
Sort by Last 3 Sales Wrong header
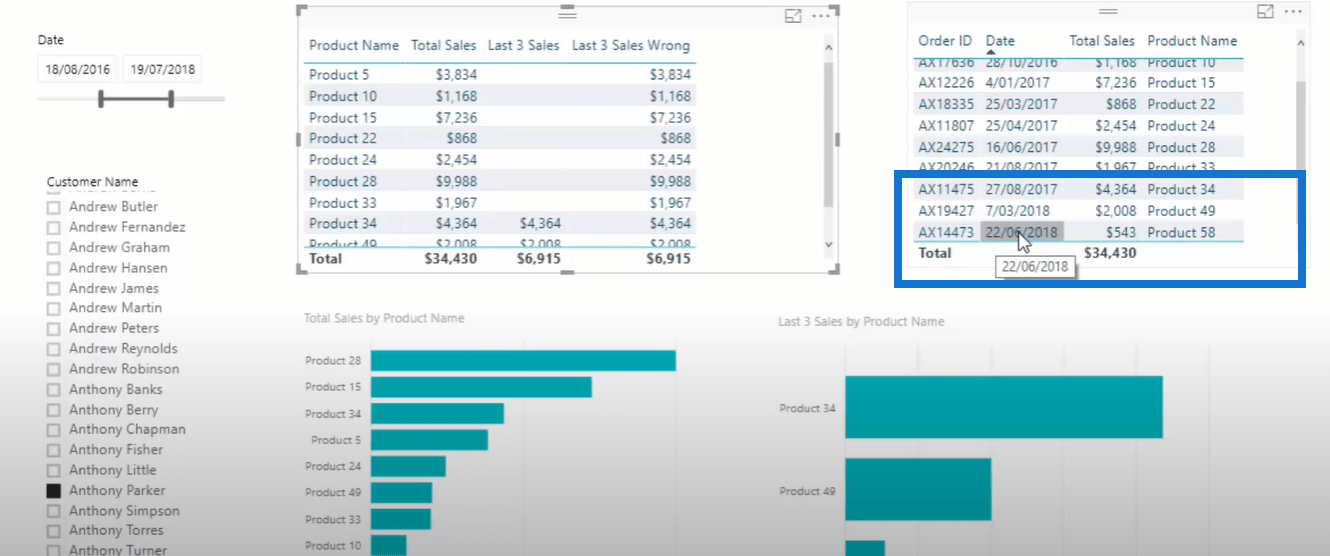(x=631, y=45)
